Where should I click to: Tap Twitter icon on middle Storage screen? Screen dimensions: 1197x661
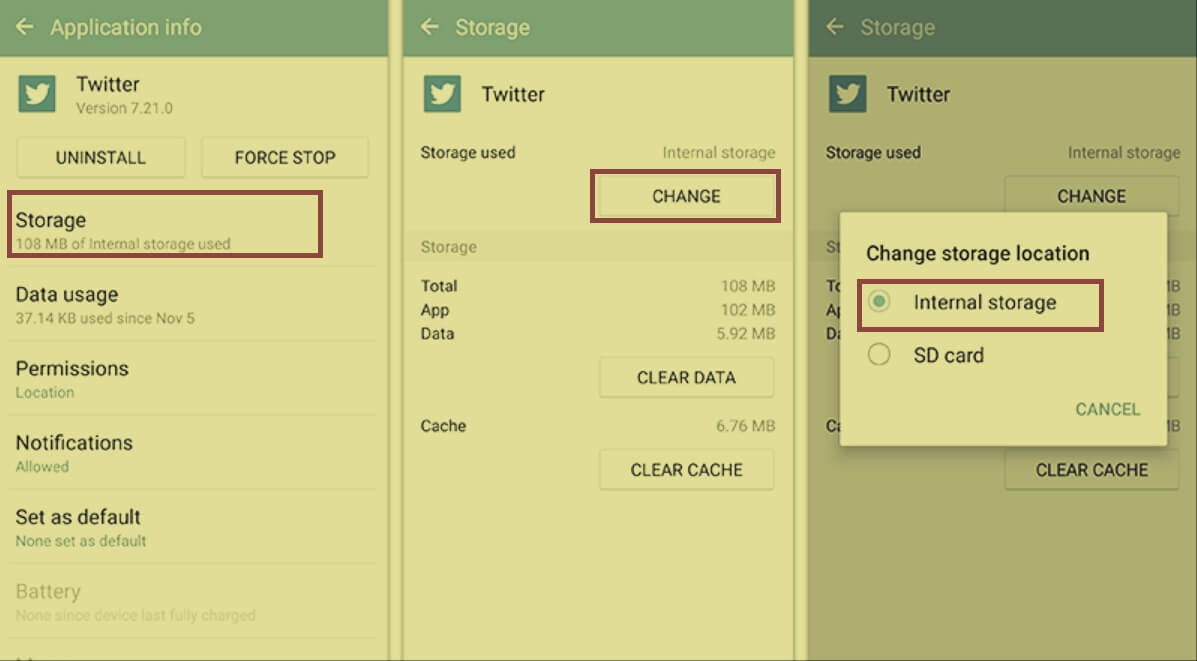click(442, 94)
